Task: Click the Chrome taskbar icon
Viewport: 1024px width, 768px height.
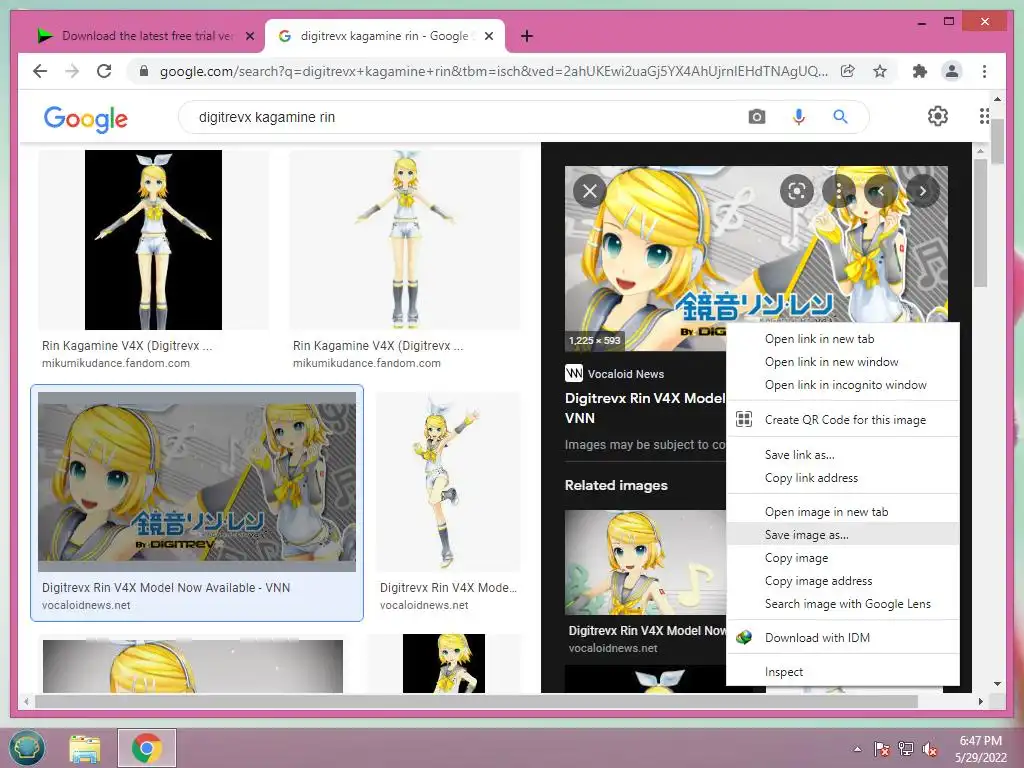Action: 147,748
